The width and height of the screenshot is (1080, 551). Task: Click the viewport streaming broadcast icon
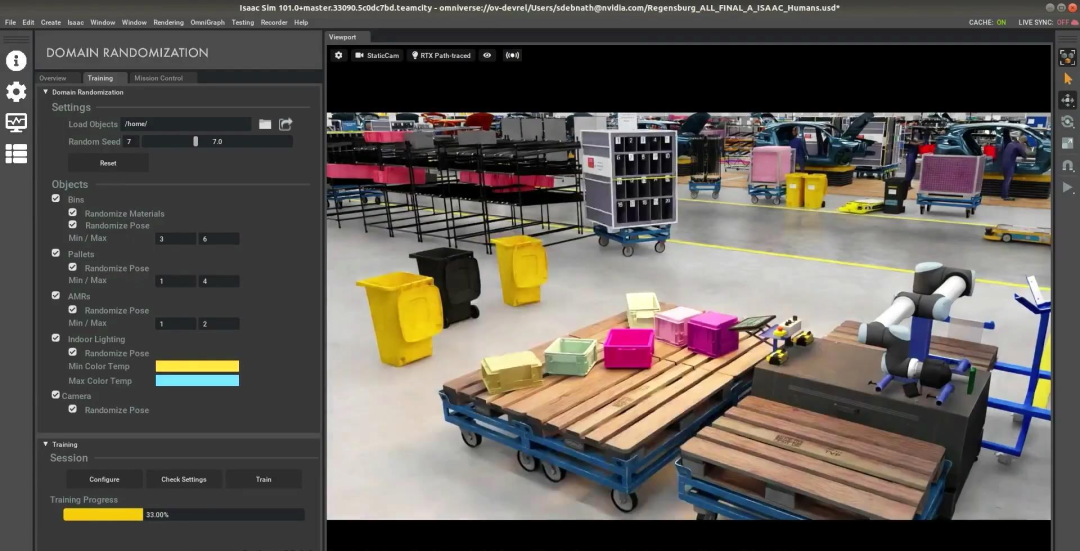[x=512, y=55]
